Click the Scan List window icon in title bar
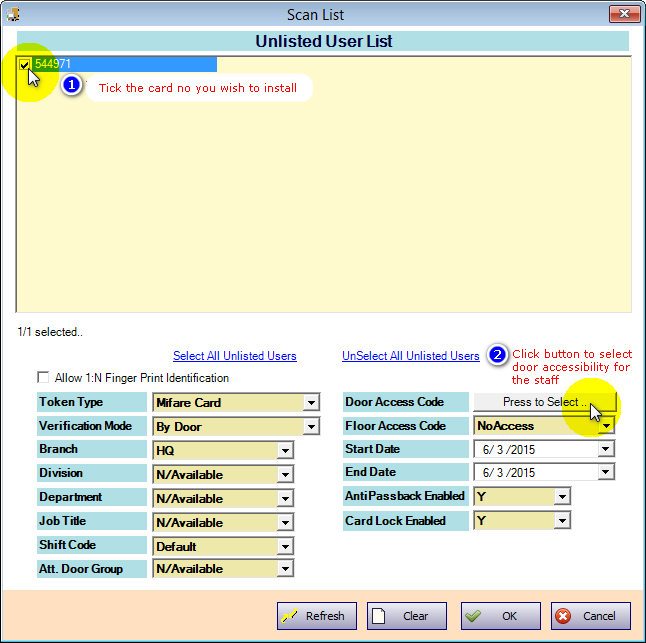 (x=14, y=14)
